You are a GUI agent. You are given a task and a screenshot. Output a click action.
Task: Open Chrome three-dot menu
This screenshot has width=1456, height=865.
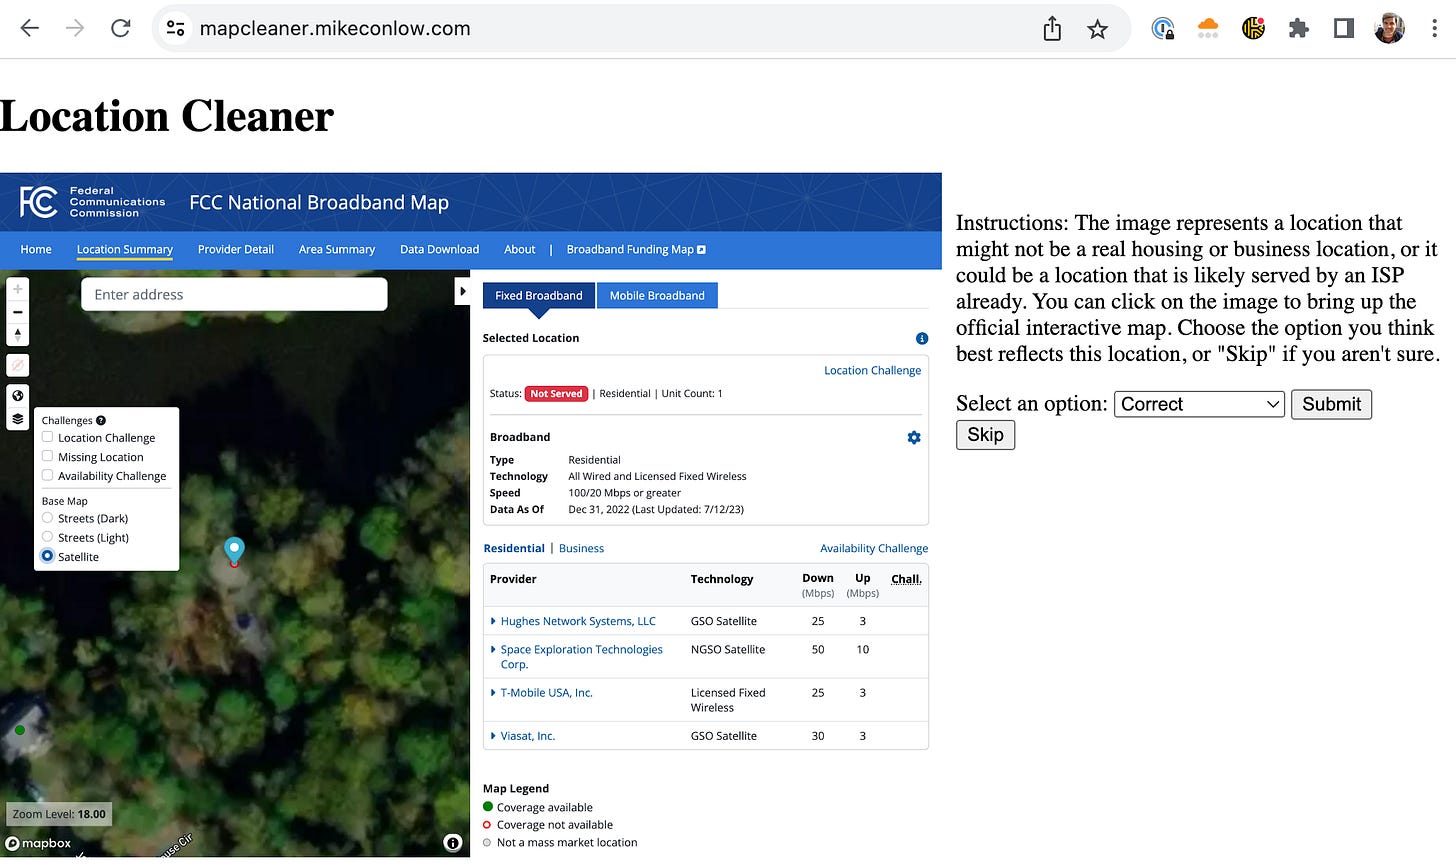1435,29
